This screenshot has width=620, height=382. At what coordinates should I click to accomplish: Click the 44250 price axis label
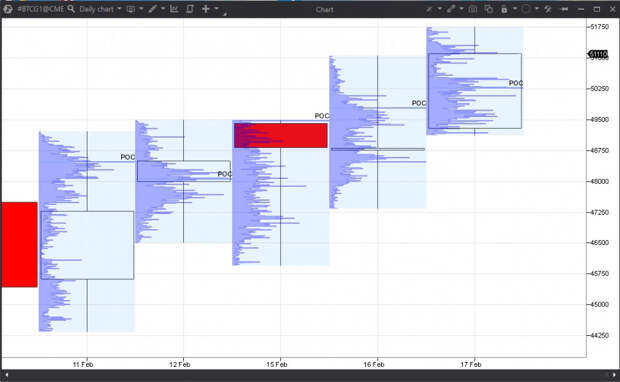(599, 335)
